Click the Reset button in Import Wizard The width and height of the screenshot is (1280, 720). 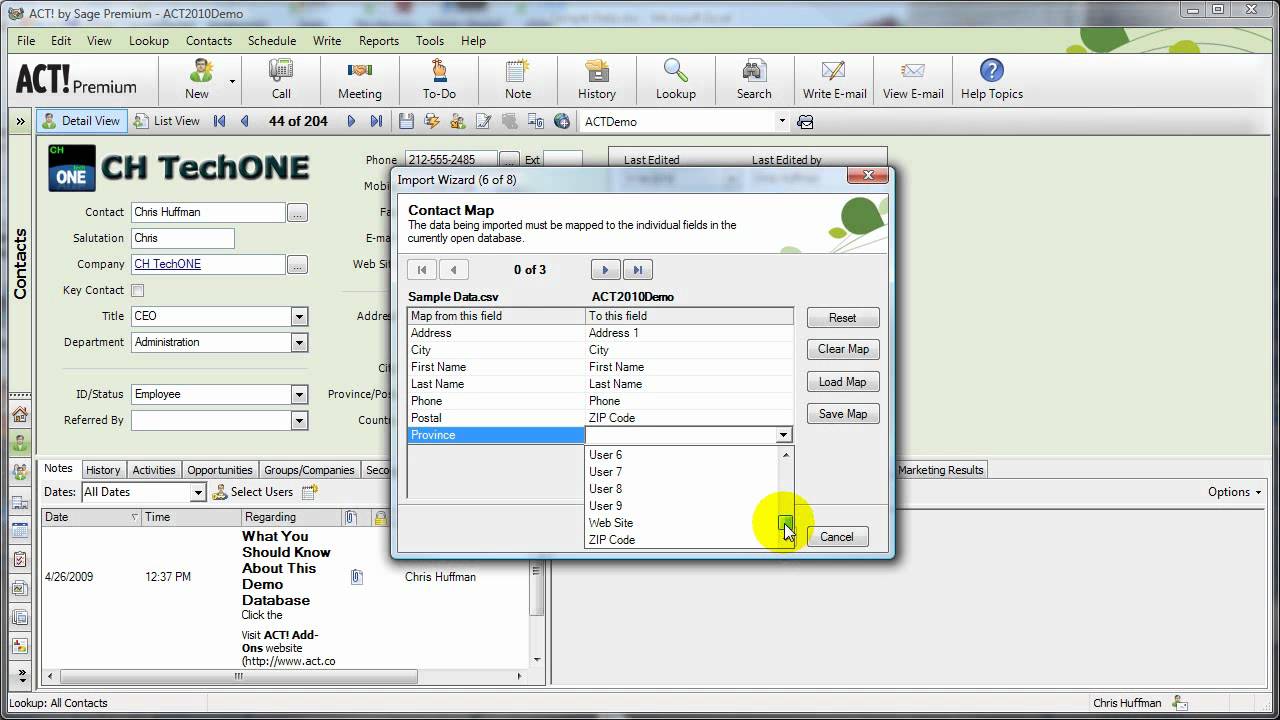click(843, 318)
